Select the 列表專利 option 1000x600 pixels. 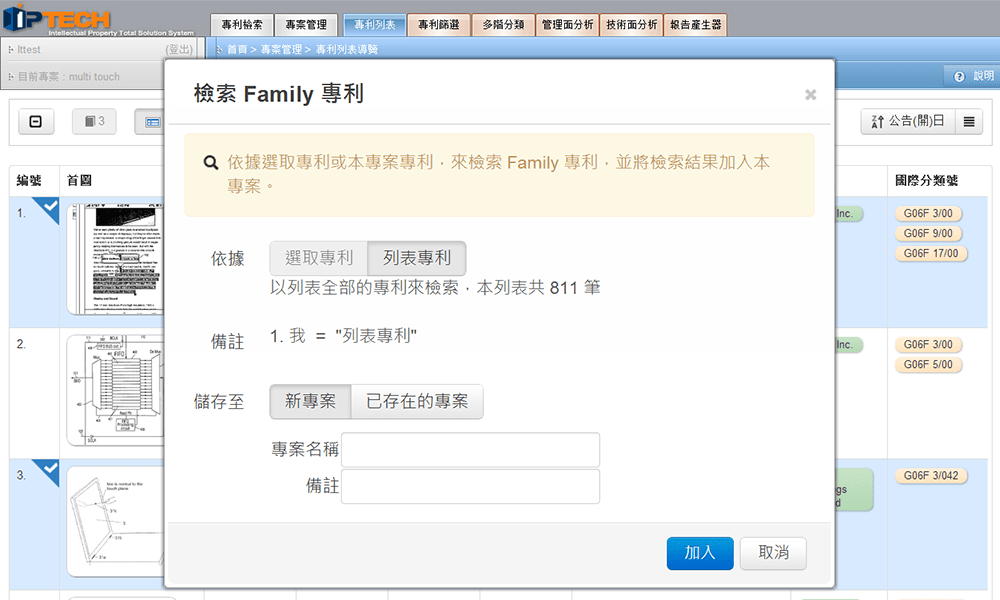click(x=417, y=258)
